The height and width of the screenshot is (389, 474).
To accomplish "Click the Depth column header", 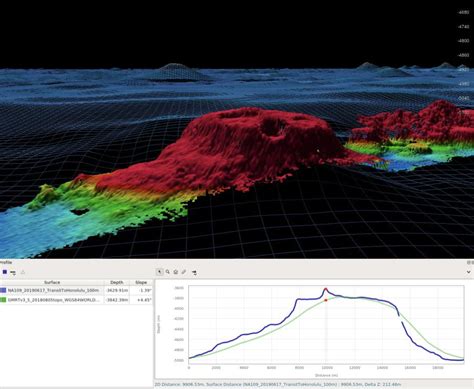I will click(x=117, y=282).
